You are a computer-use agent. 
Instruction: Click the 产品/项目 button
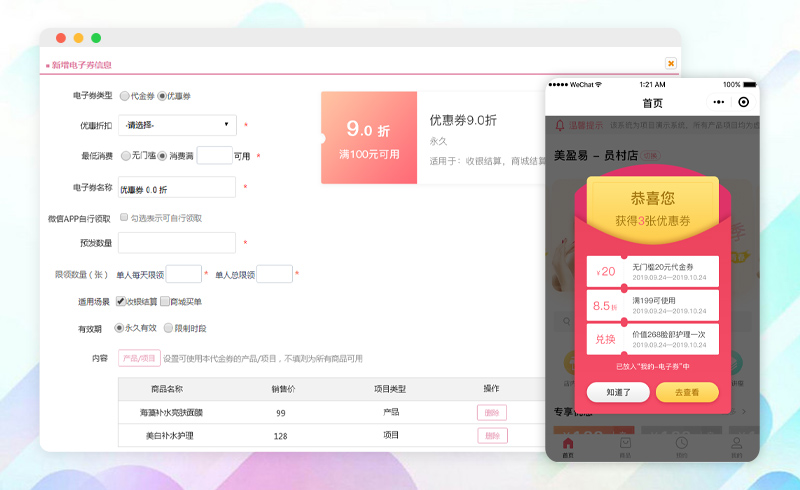(139, 358)
